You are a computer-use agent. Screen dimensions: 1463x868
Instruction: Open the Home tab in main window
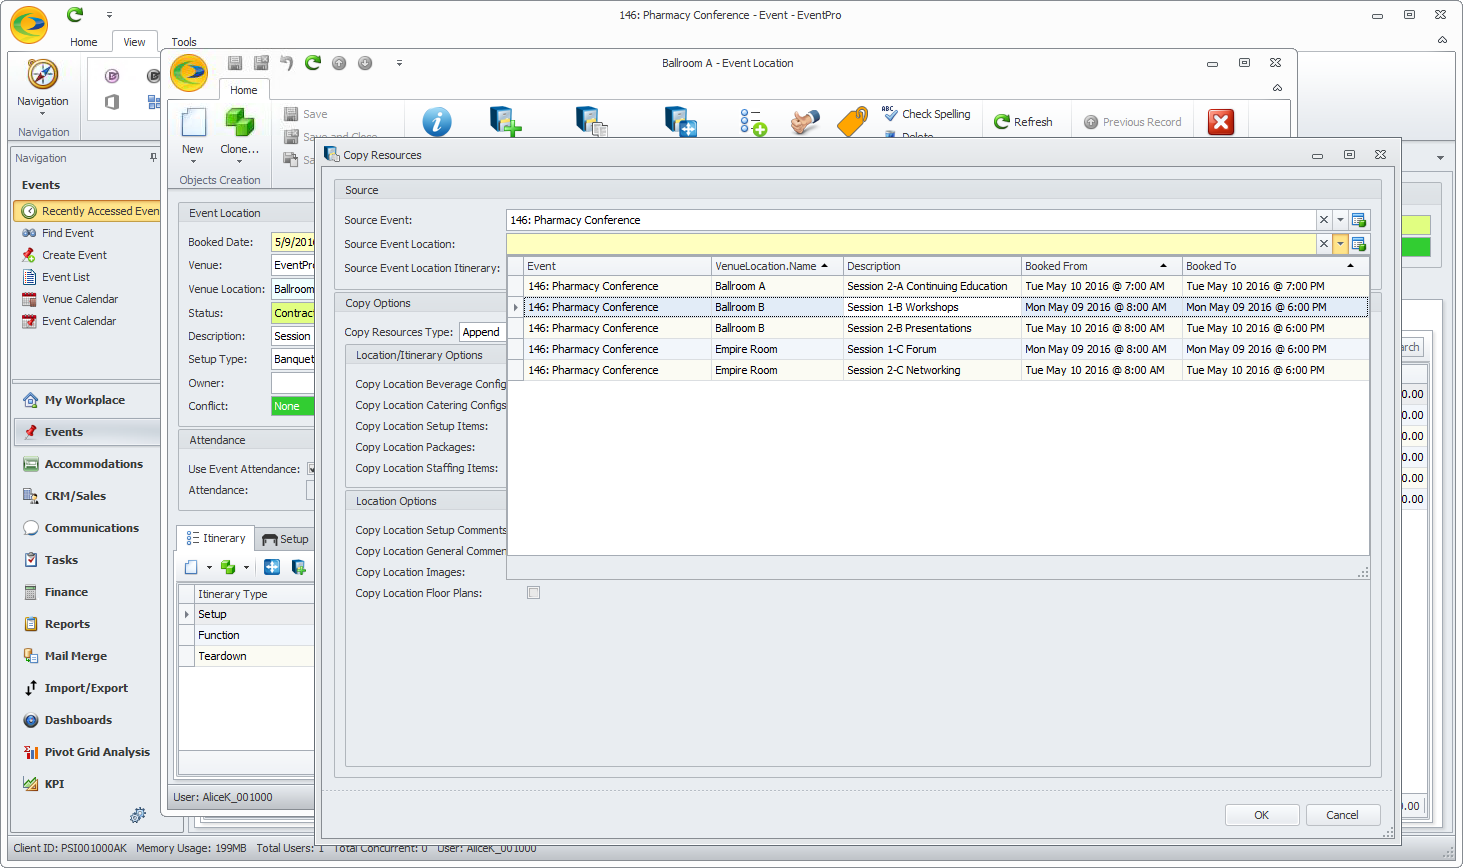(84, 42)
